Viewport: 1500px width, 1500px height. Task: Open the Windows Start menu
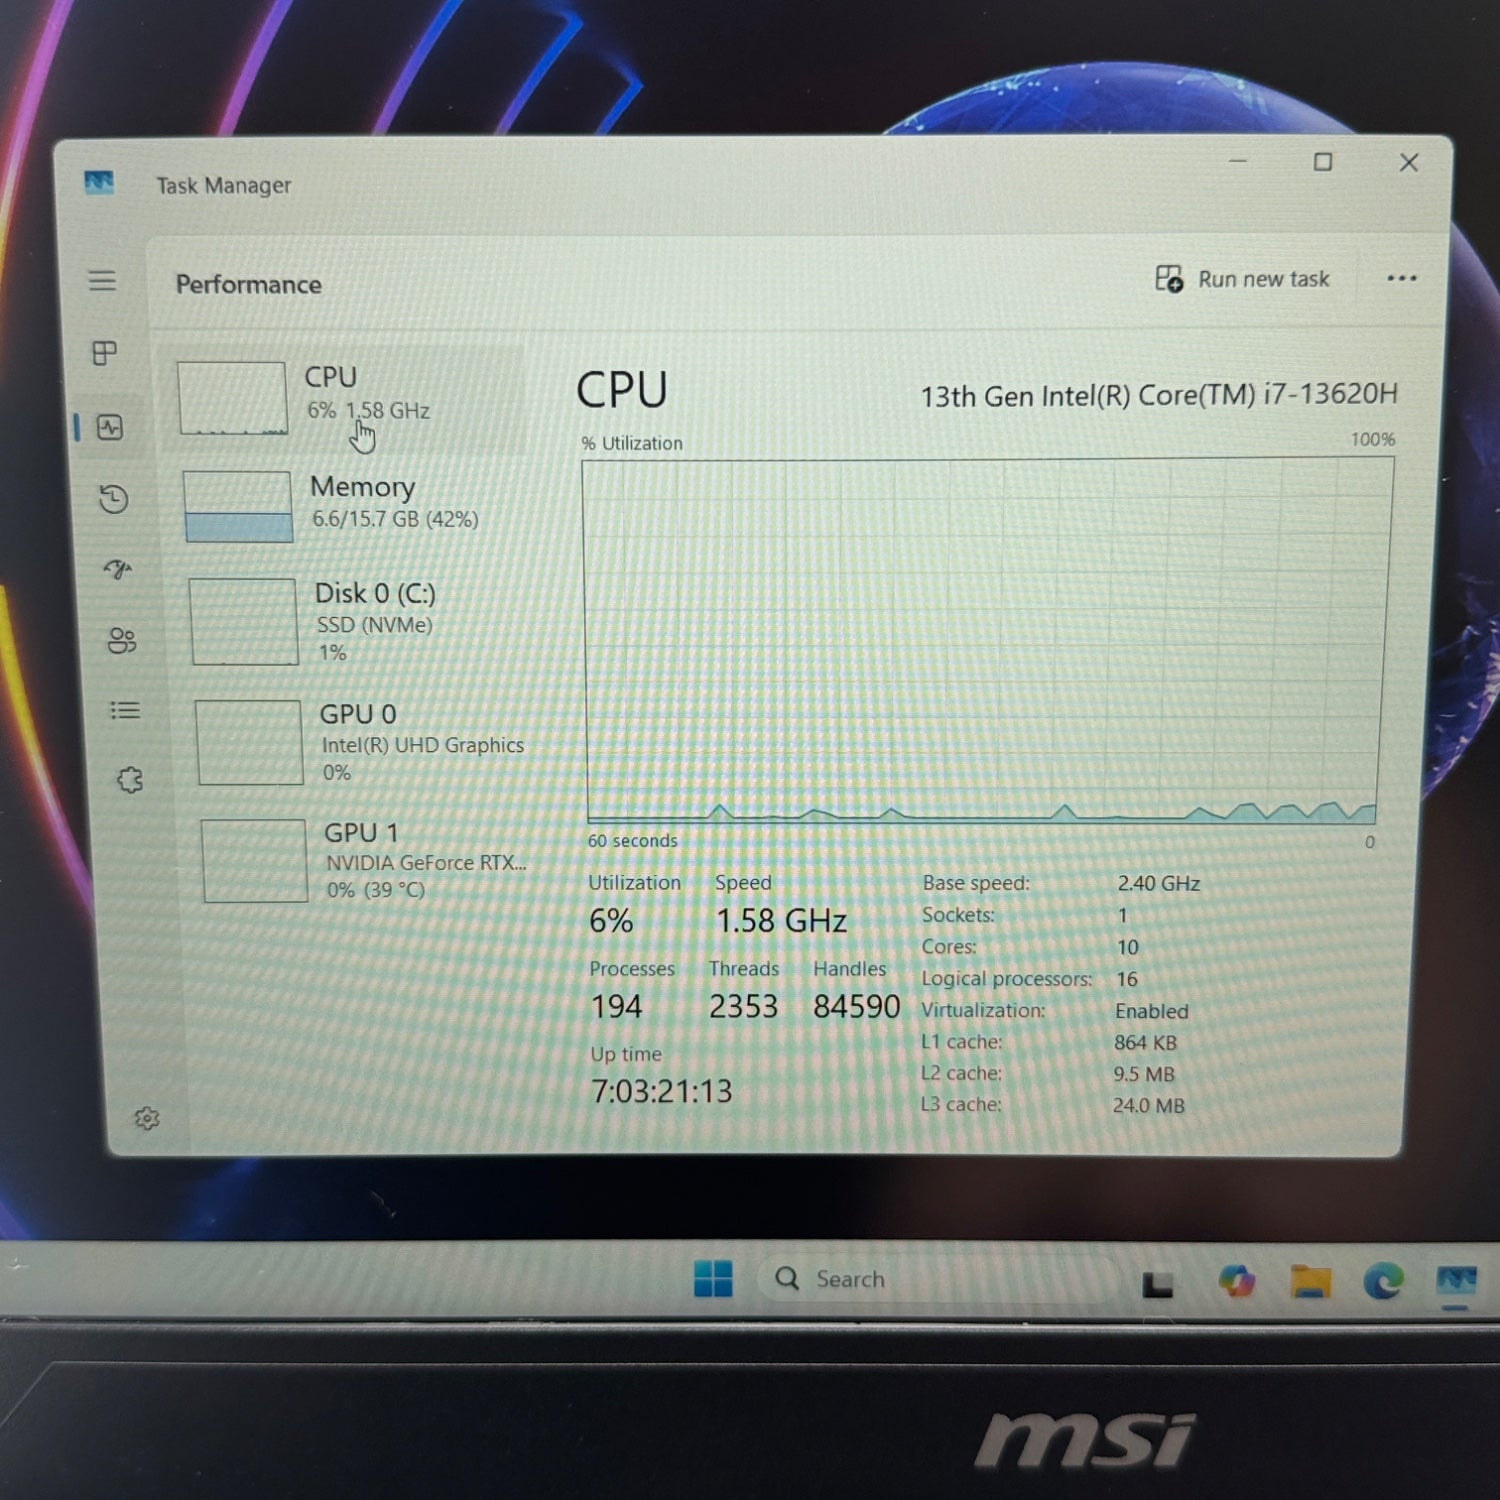(713, 1278)
